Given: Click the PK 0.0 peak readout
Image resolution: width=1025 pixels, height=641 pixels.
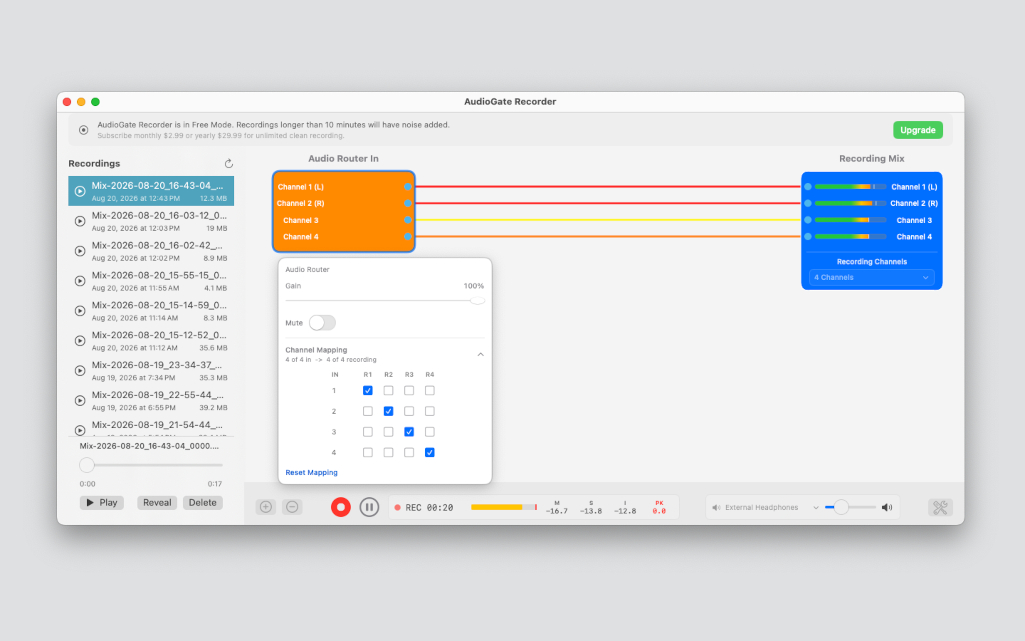Looking at the screenshot, I should click(x=659, y=508).
